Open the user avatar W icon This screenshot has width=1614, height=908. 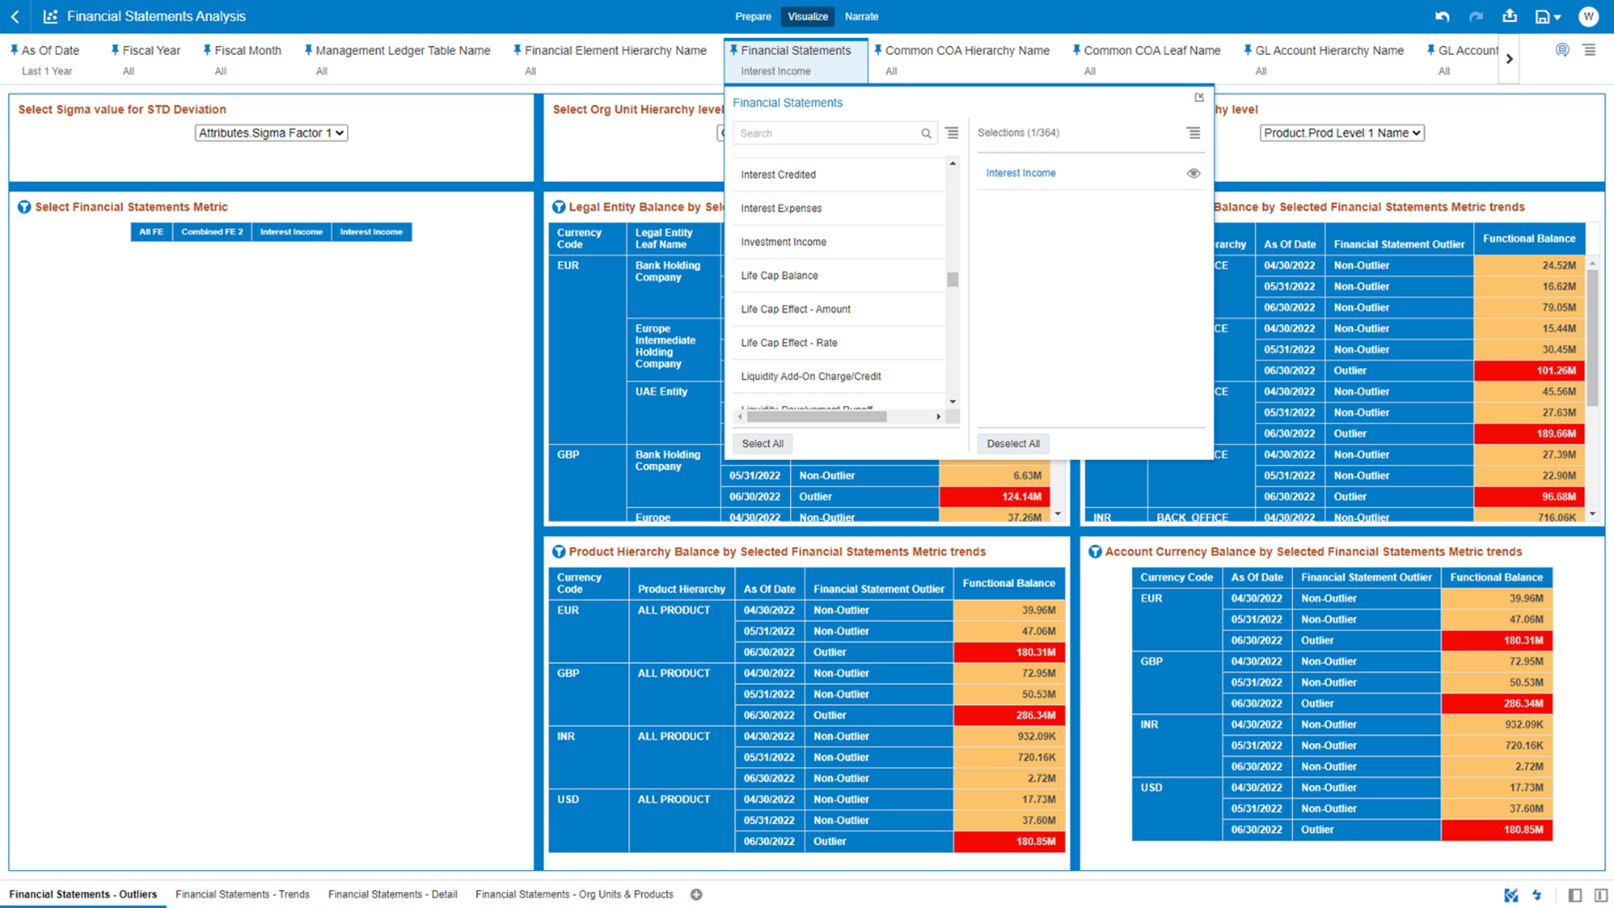click(1588, 16)
